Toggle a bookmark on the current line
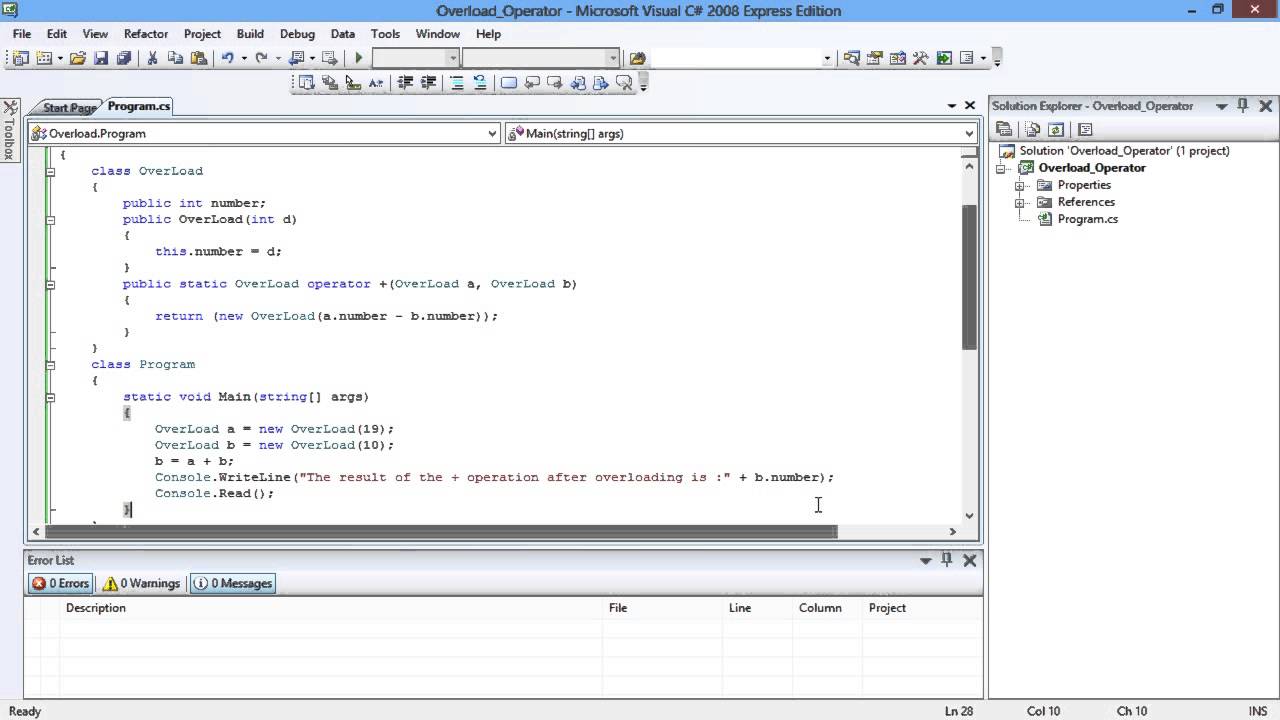 point(509,83)
